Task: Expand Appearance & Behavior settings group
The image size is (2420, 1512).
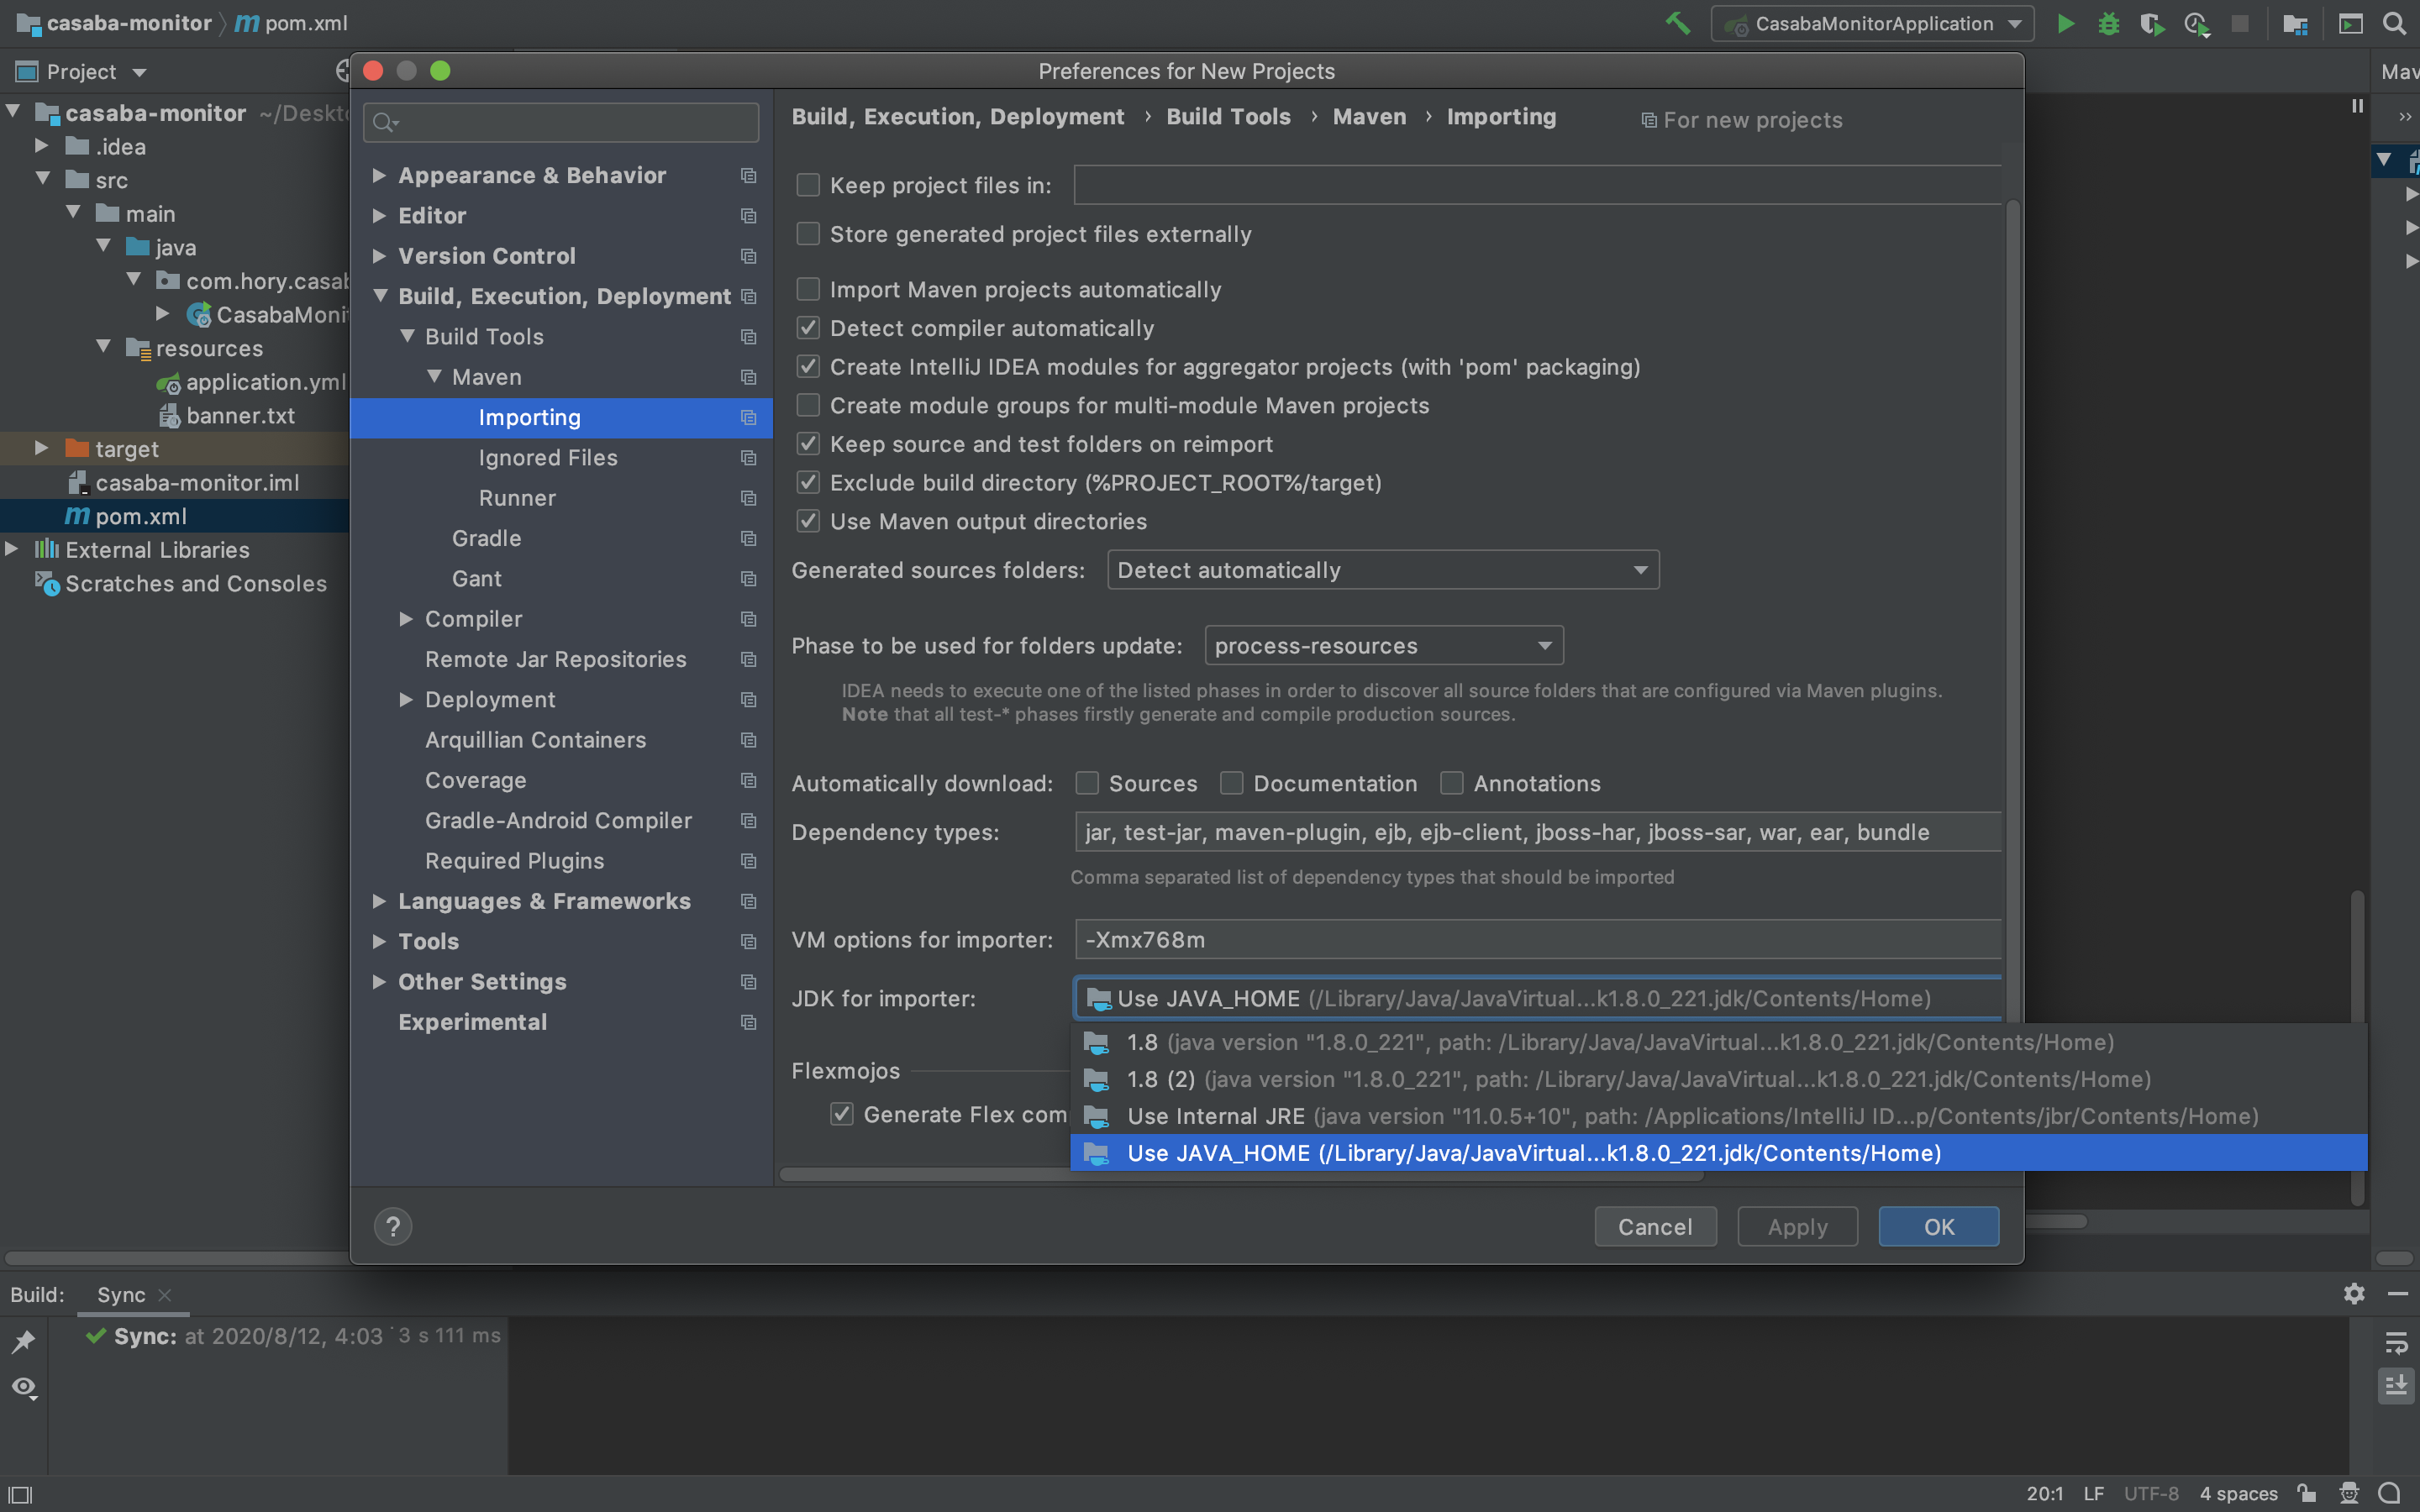Action: coord(379,175)
